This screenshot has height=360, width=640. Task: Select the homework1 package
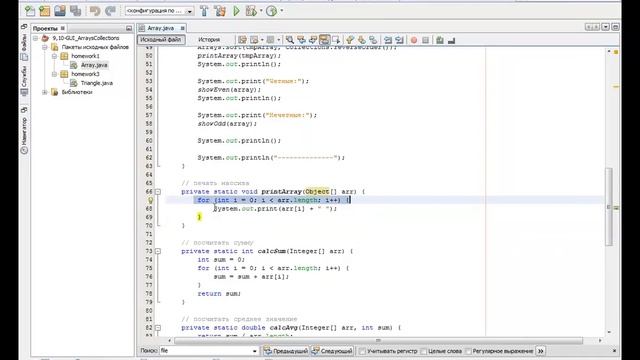[85, 56]
